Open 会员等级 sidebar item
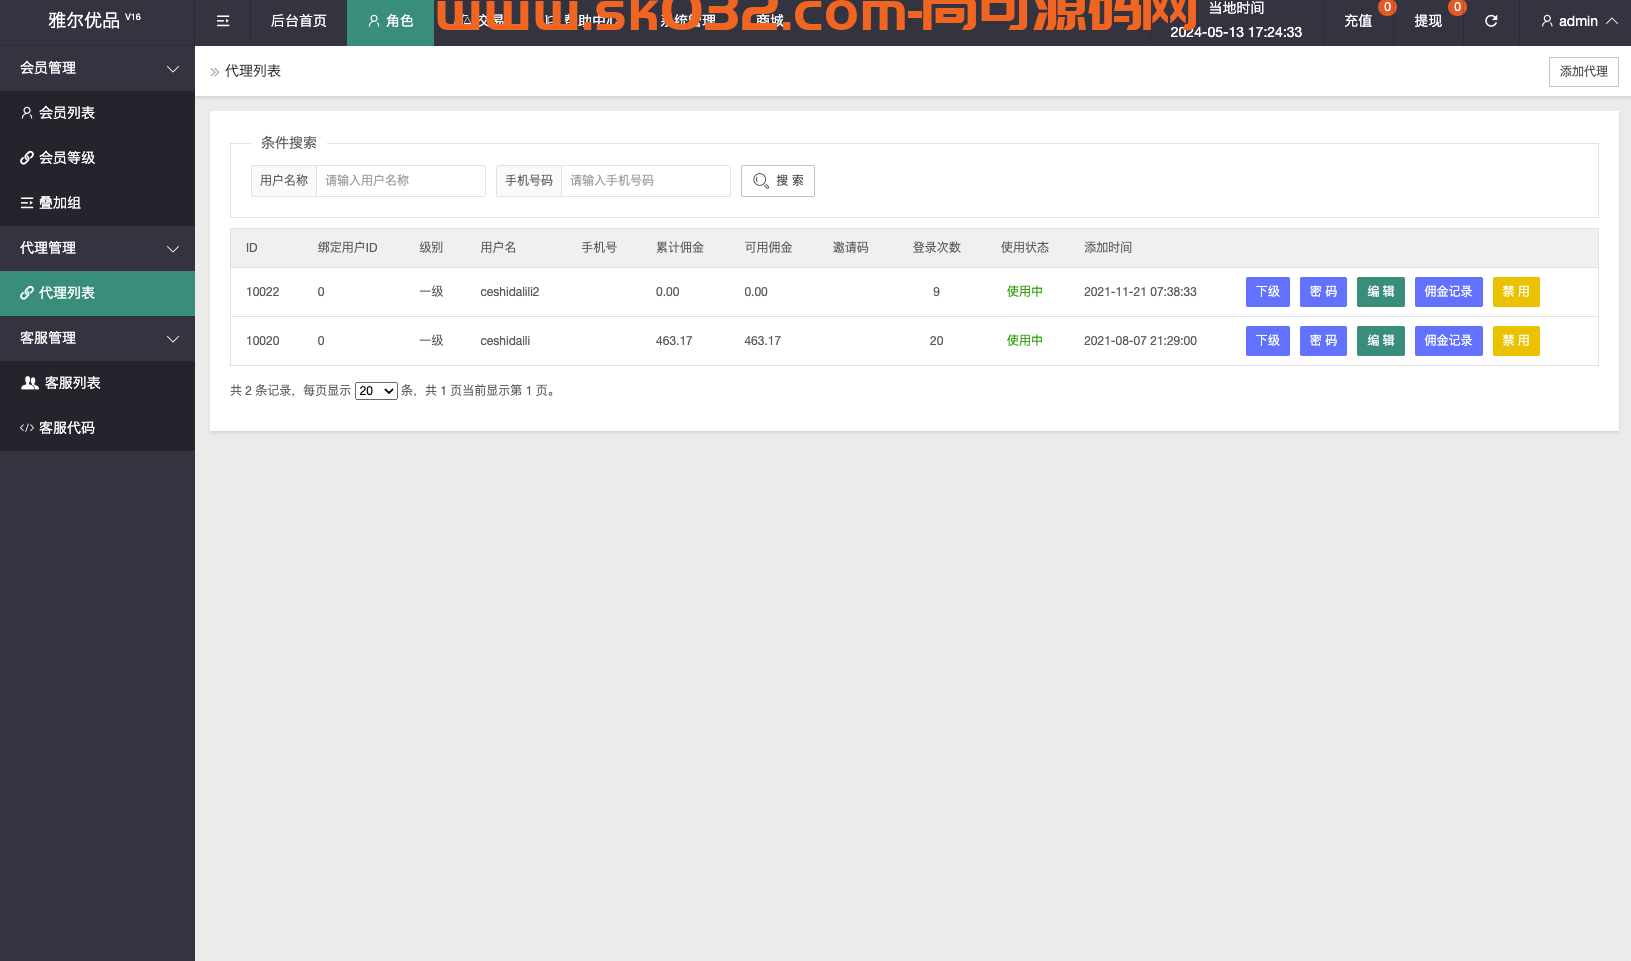This screenshot has width=1631, height=961. click(x=97, y=158)
